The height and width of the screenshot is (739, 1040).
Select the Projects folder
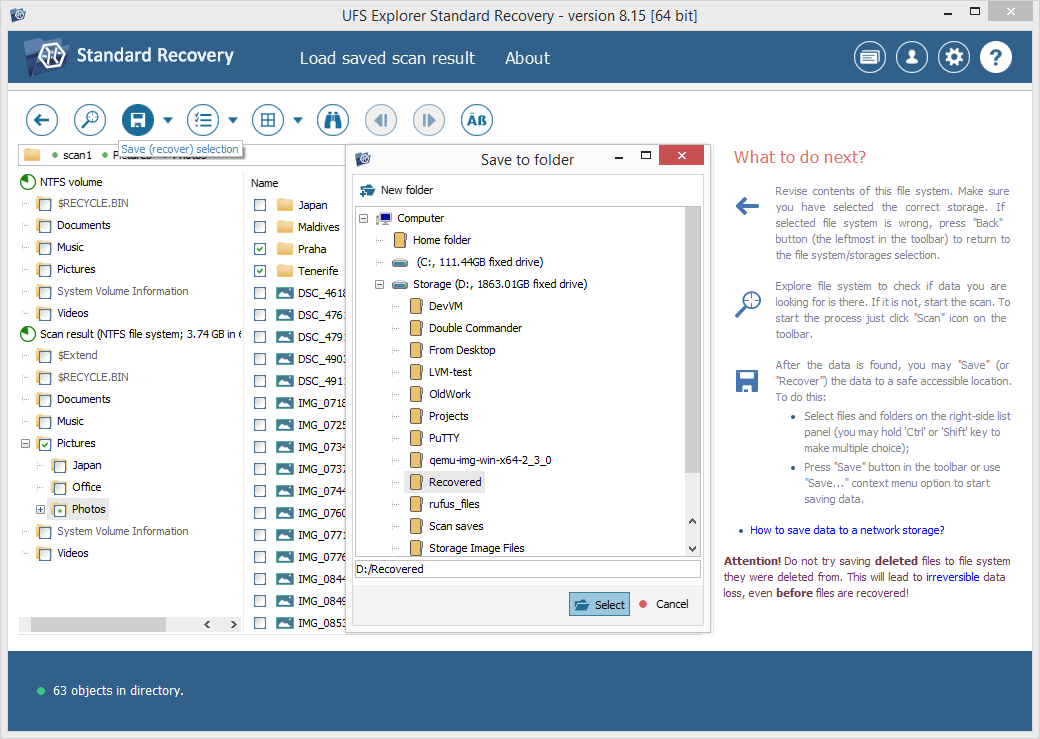pos(448,416)
